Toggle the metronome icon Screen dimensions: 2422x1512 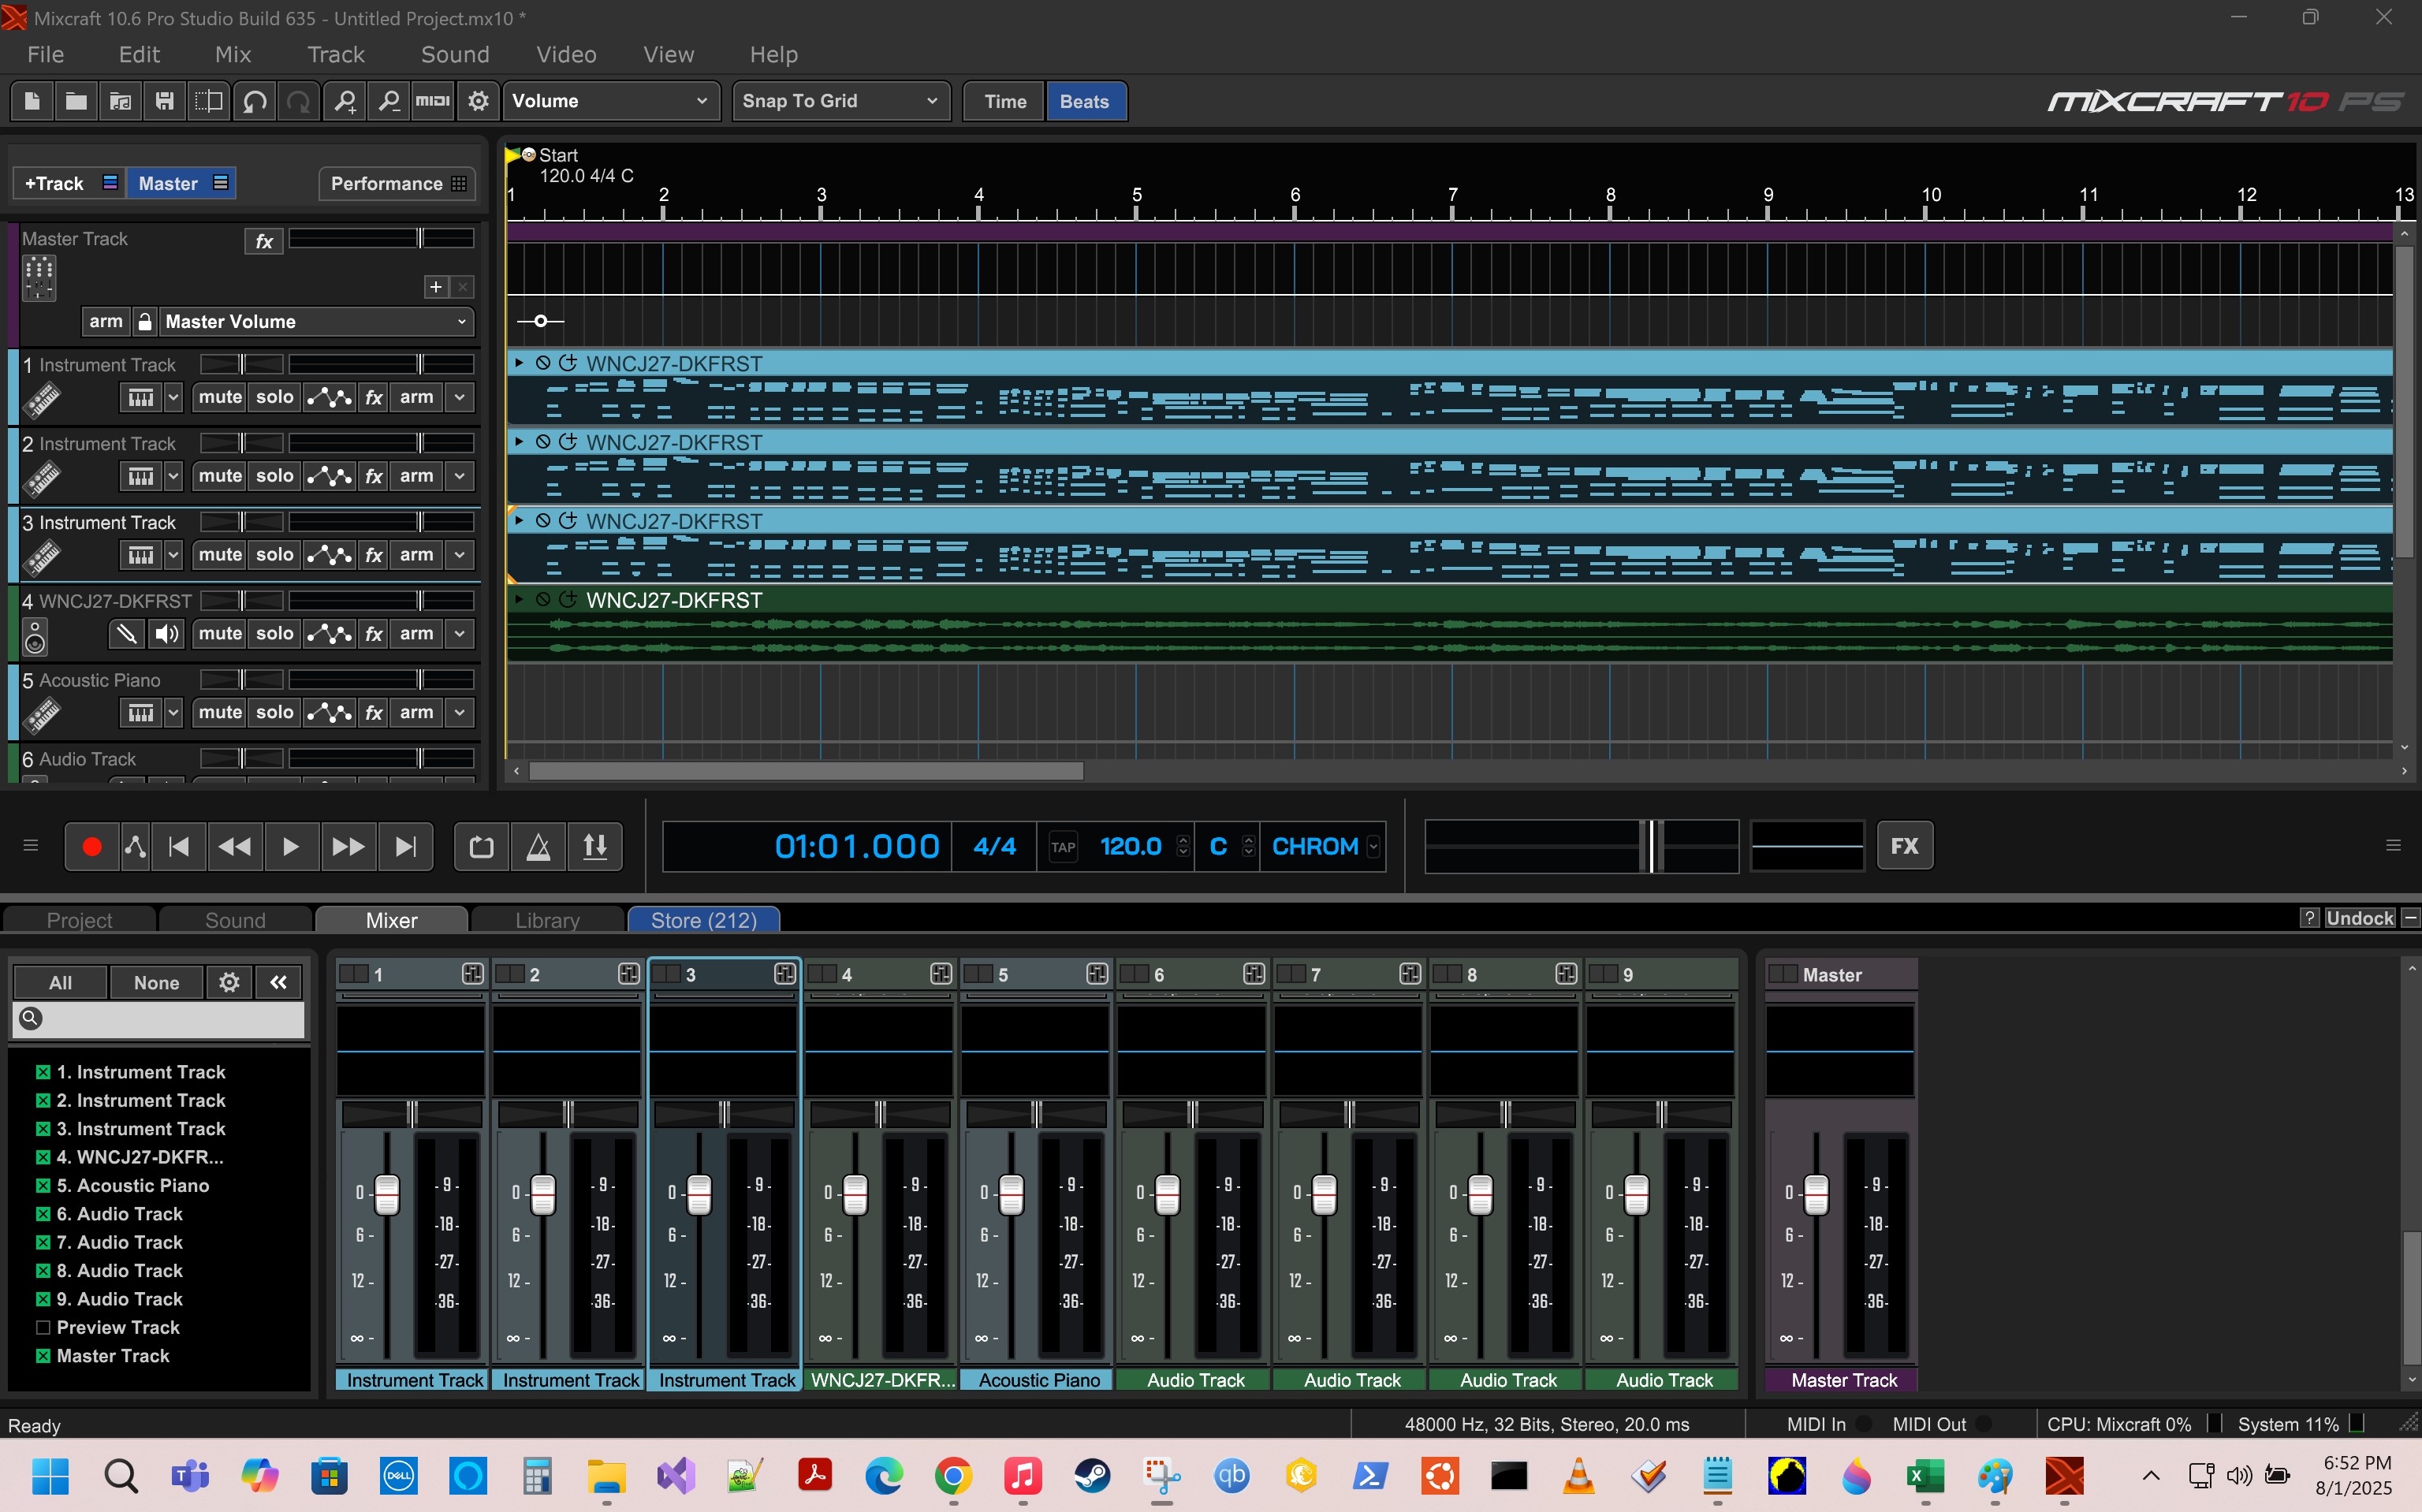(538, 847)
